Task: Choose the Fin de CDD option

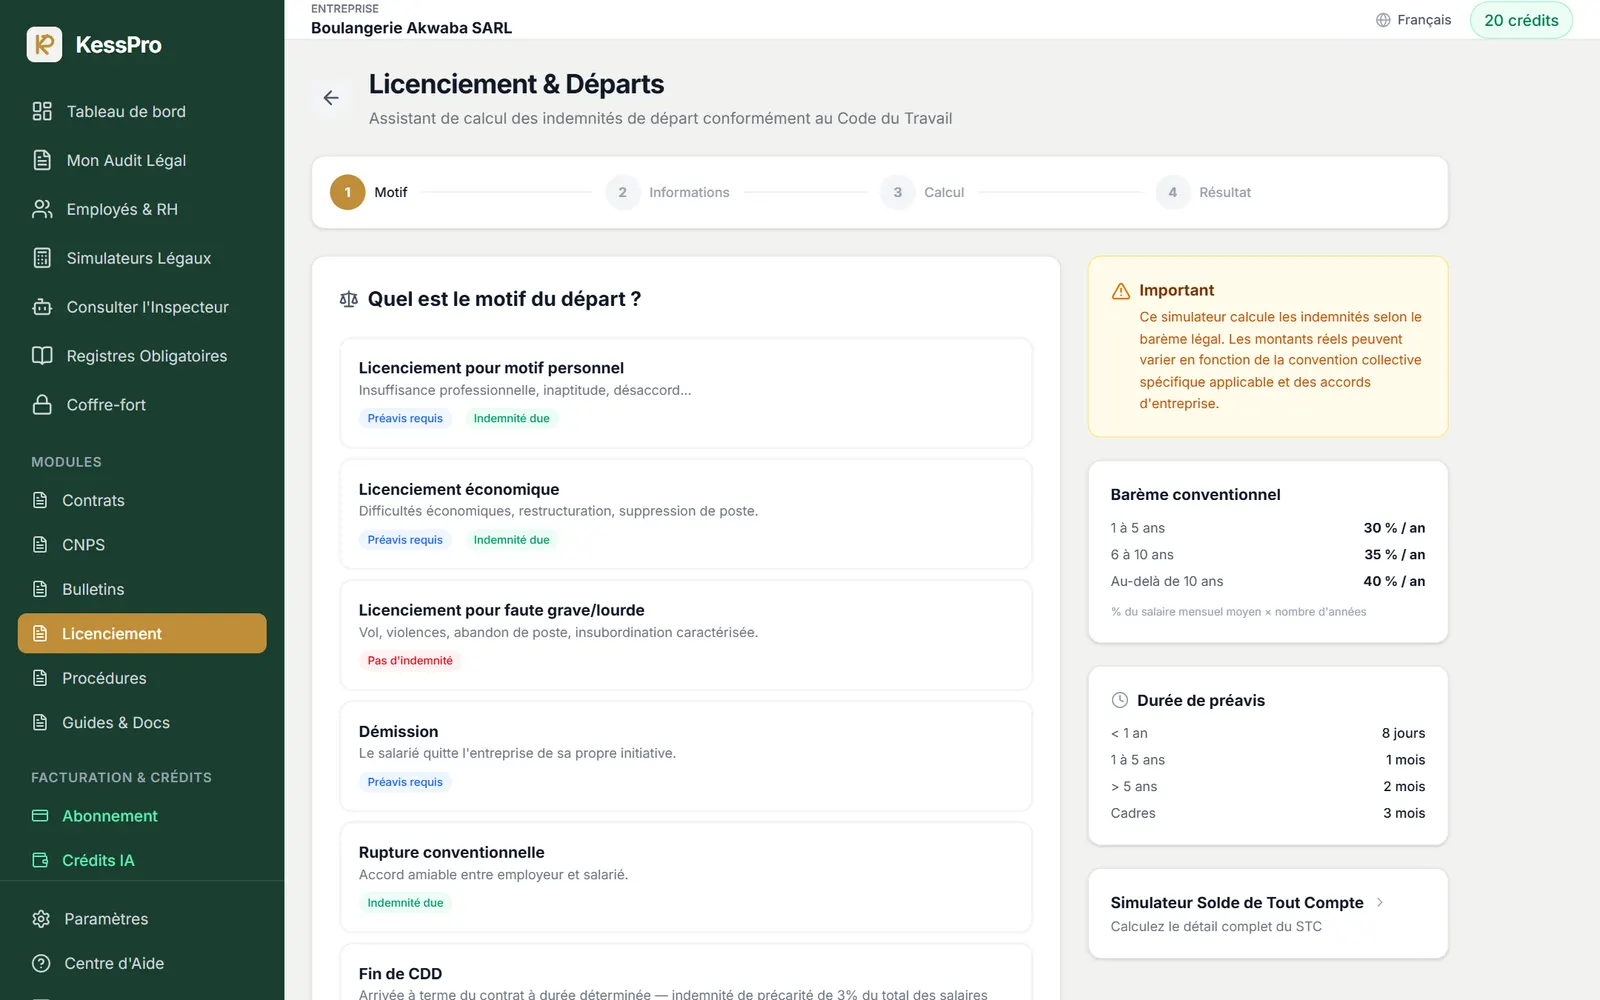Action: tap(686, 972)
